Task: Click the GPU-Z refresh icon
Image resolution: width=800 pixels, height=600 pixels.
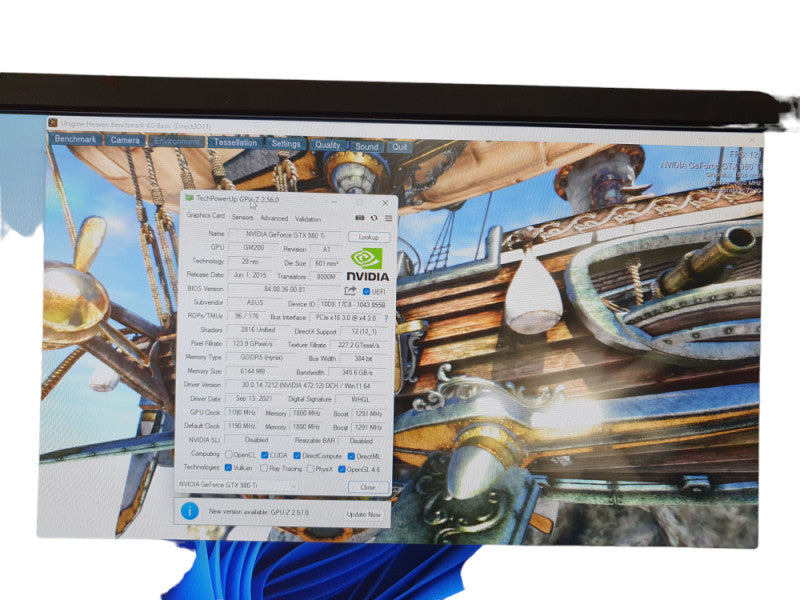Action: coord(374,218)
